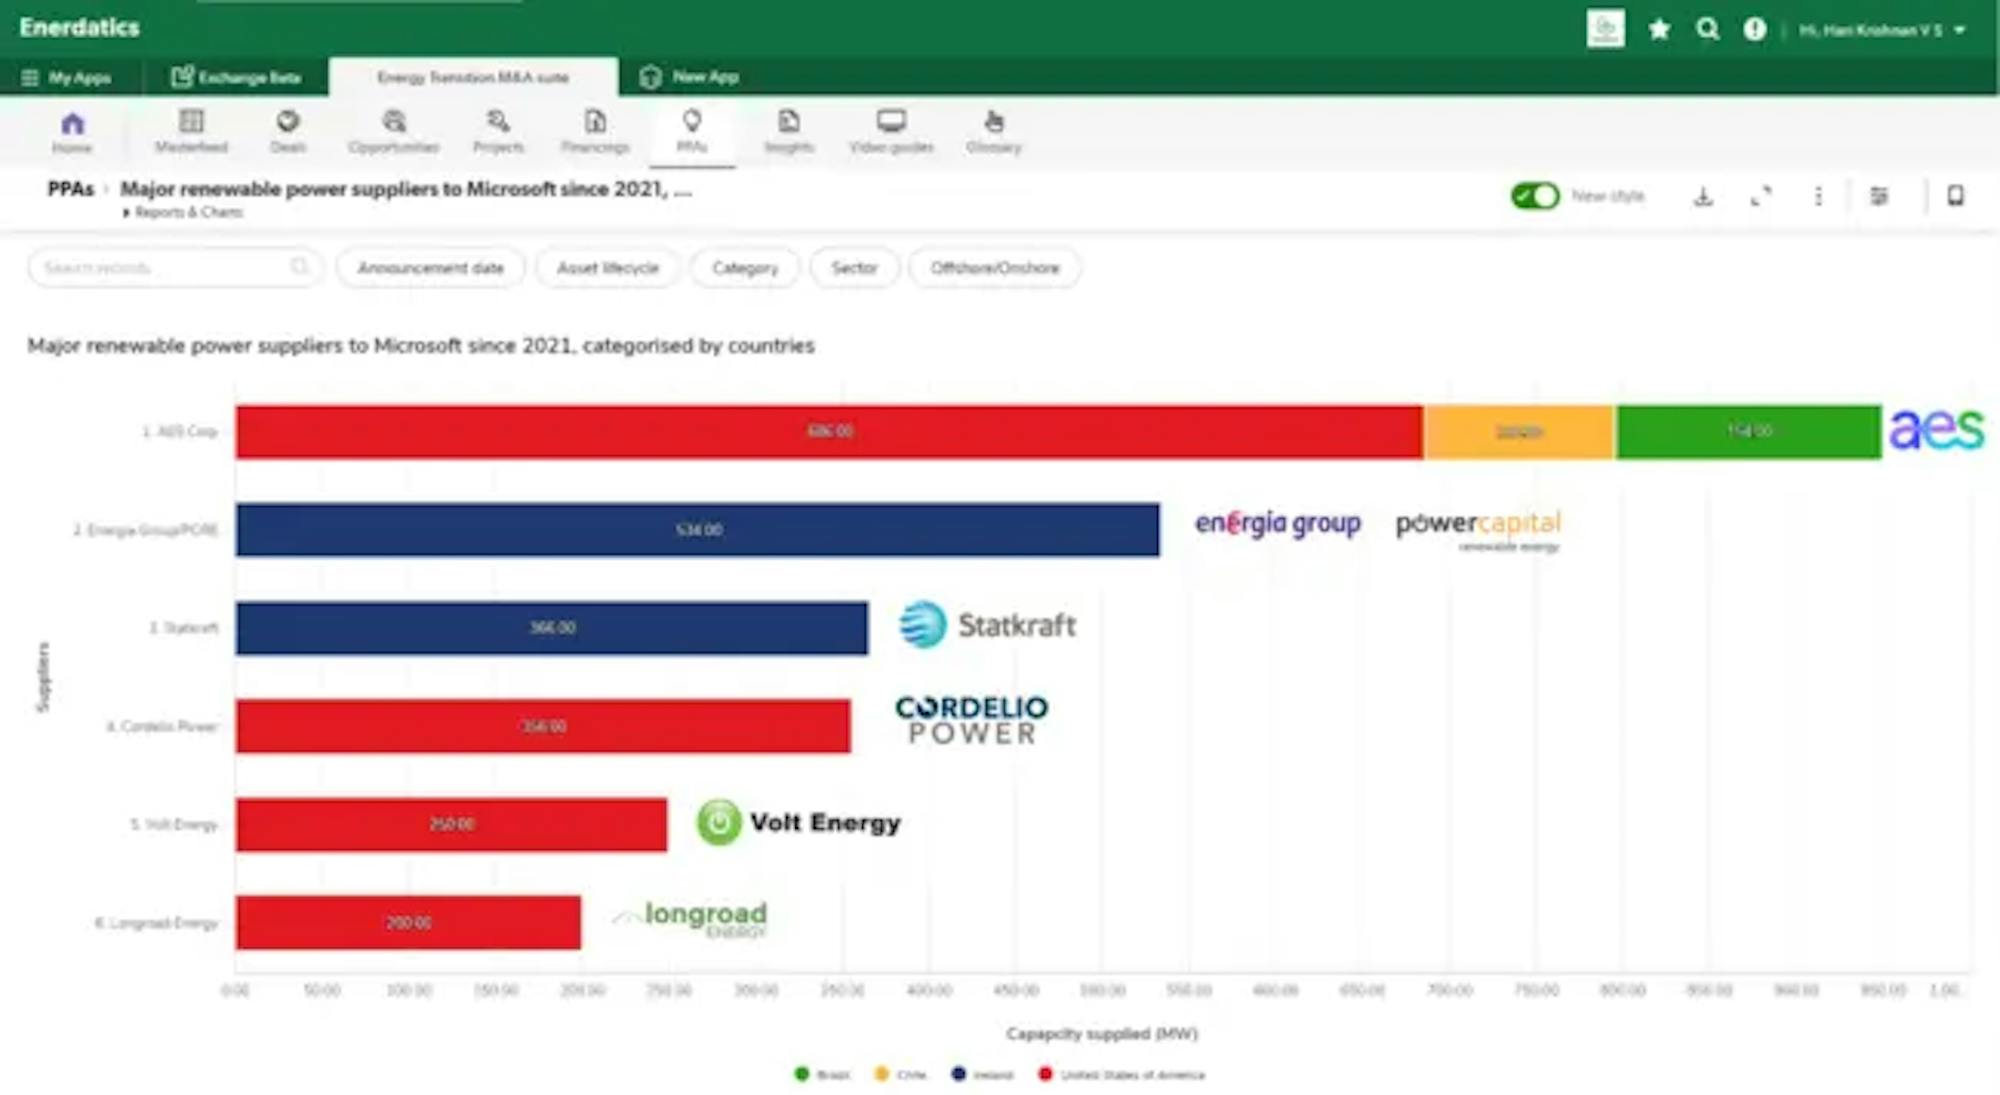Open Video guides
The height and width of the screenshot is (1095, 2000).
[x=891, y=131]
